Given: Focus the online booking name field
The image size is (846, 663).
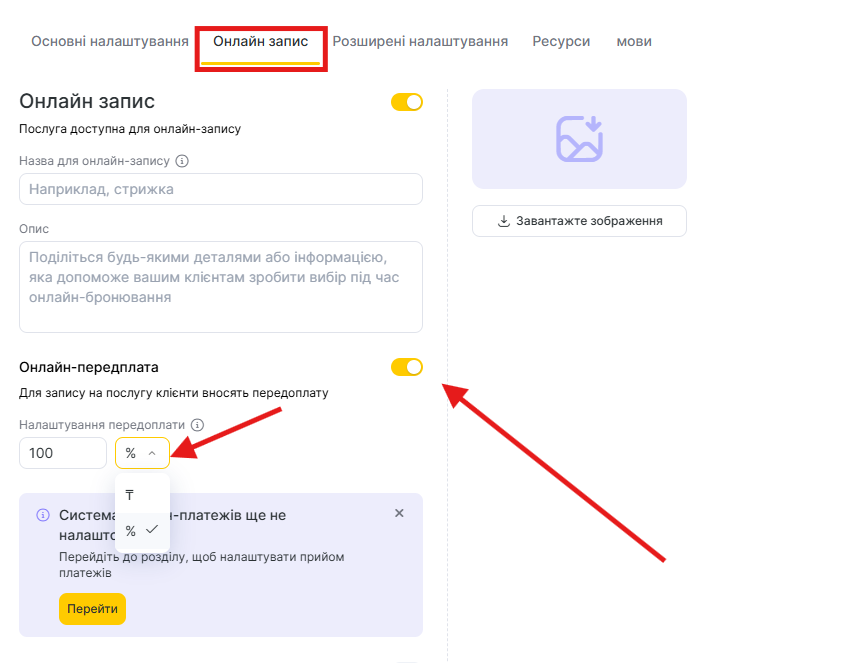Looking at the screenshot, I should tap(221, 189).
